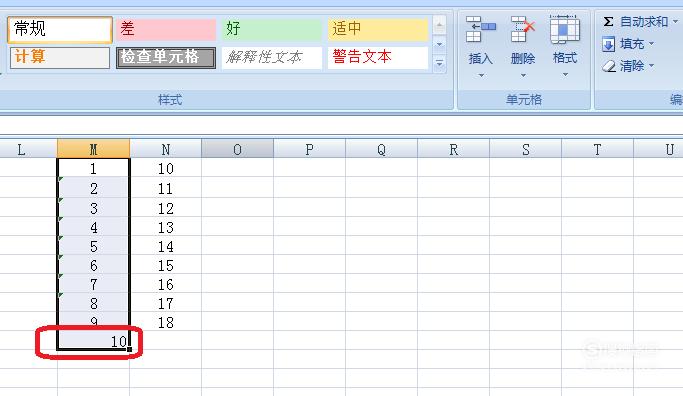Image resolution: width=683 pixels, height=396 pixels.
Task: Select column P header
Action: (x=309, y=149)
